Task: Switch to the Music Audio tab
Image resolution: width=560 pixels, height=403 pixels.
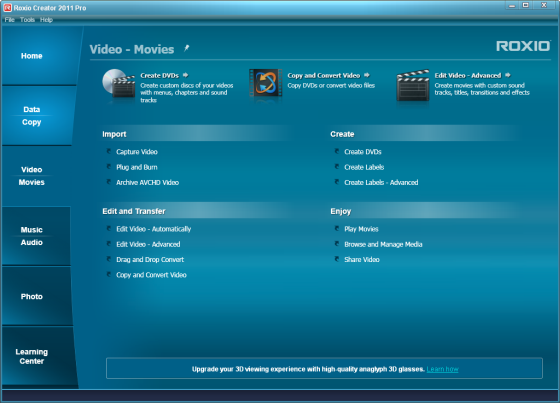Action: pyautogui.click(x=36, y=236)
